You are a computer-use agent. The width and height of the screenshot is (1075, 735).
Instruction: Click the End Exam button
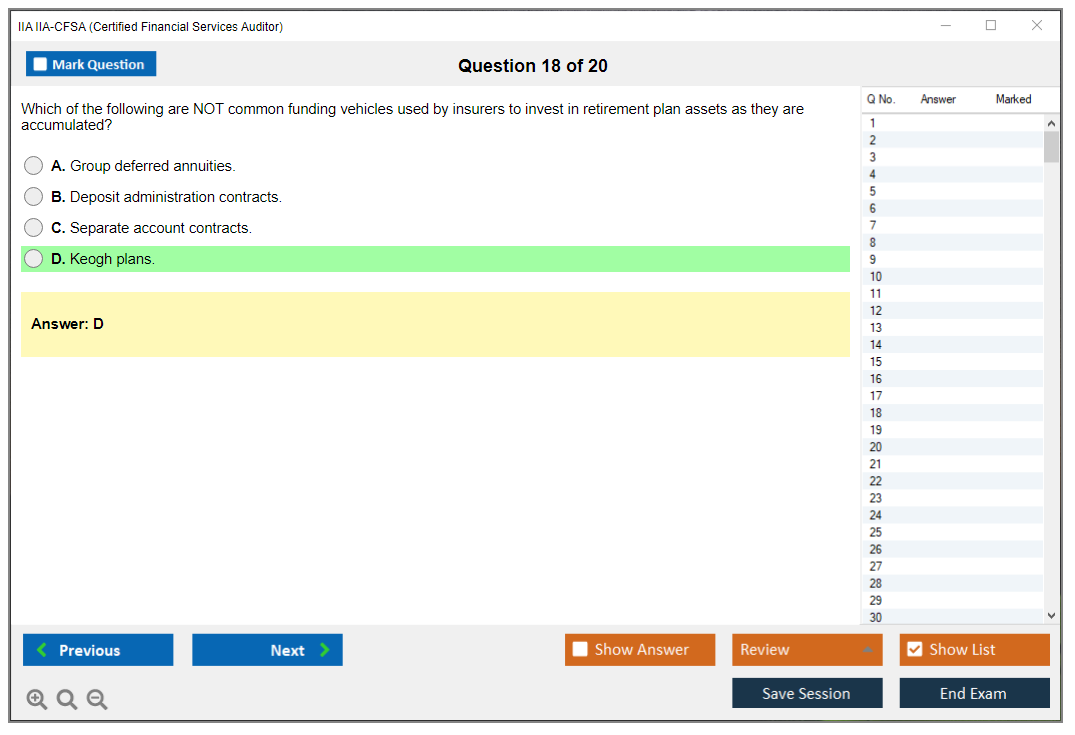[974, 693]
